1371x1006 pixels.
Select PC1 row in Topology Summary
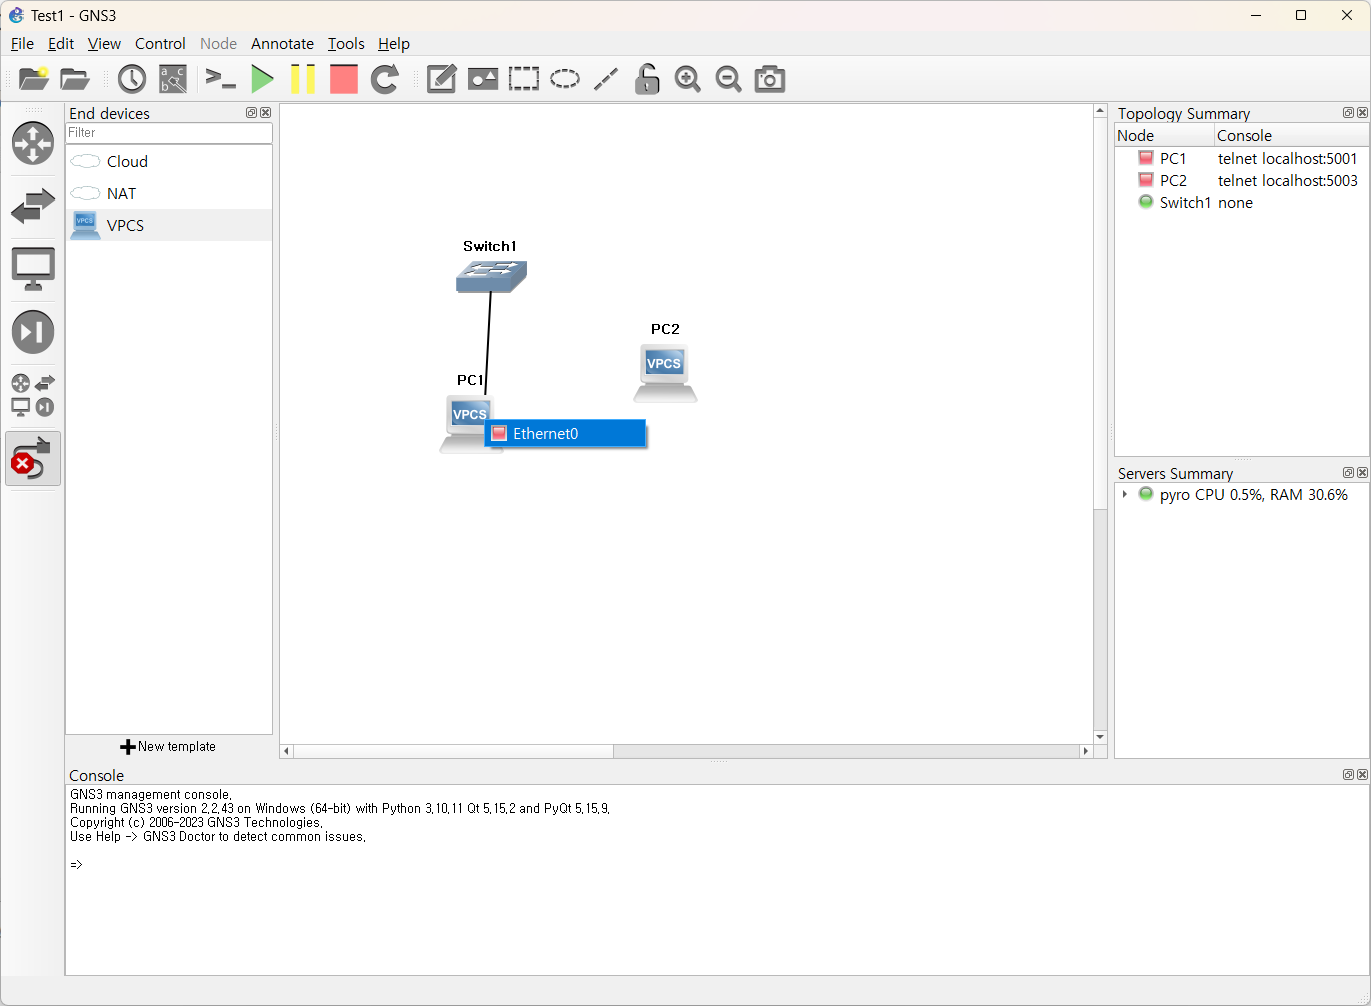point(1242,158)
